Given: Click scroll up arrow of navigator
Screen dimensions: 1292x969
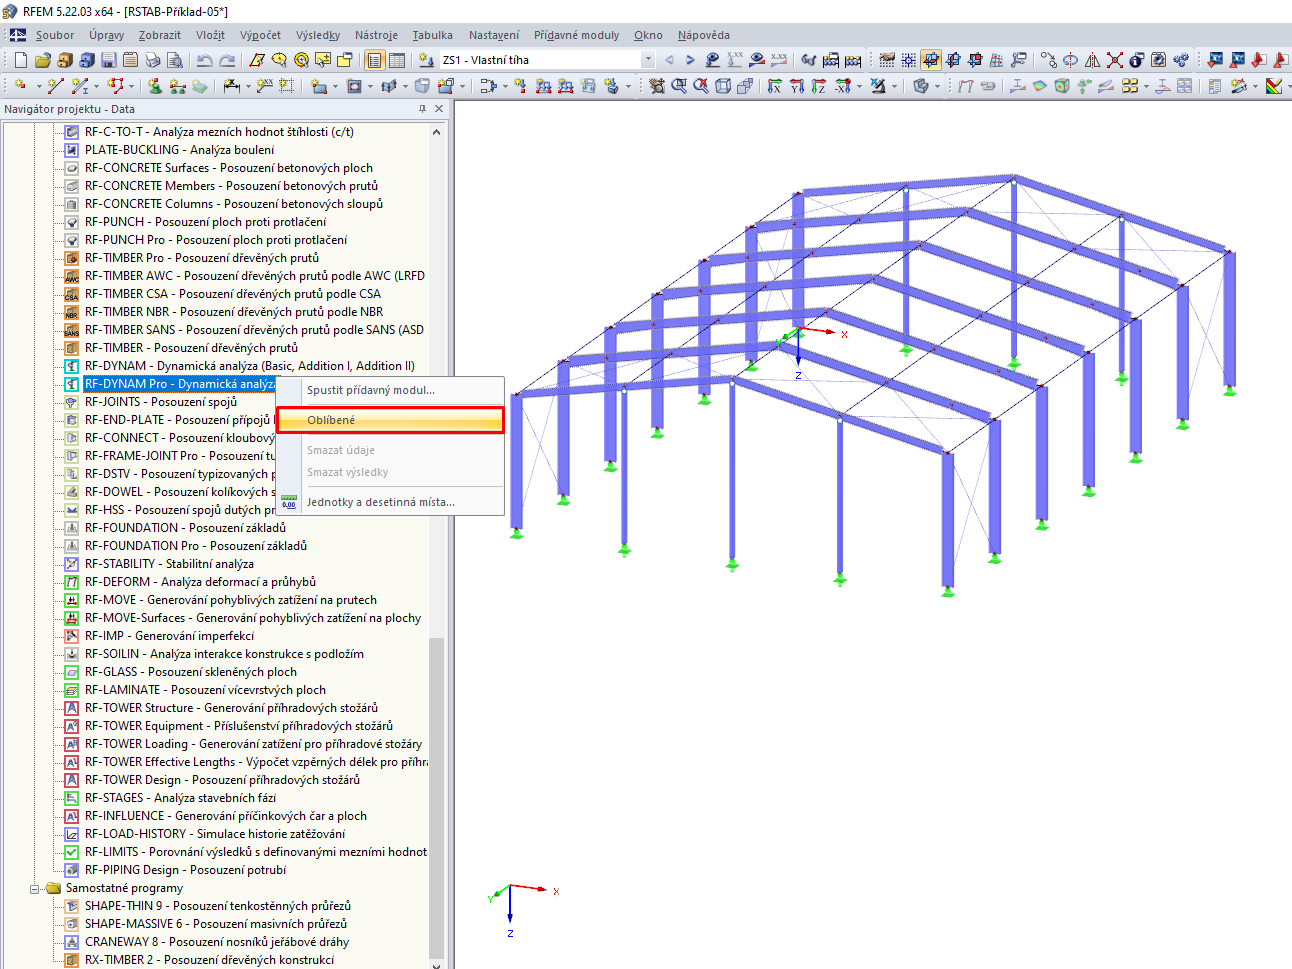Looking at the screenshot, I should tap(437, 131).
